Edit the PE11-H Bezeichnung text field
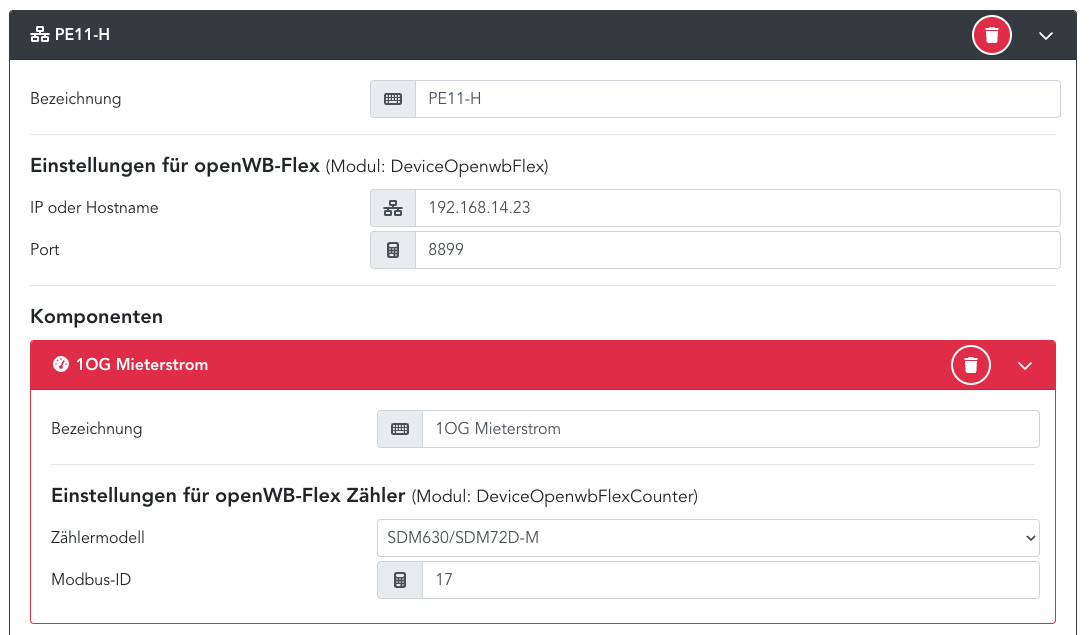 pyautogui.click(x=736, y=99)
